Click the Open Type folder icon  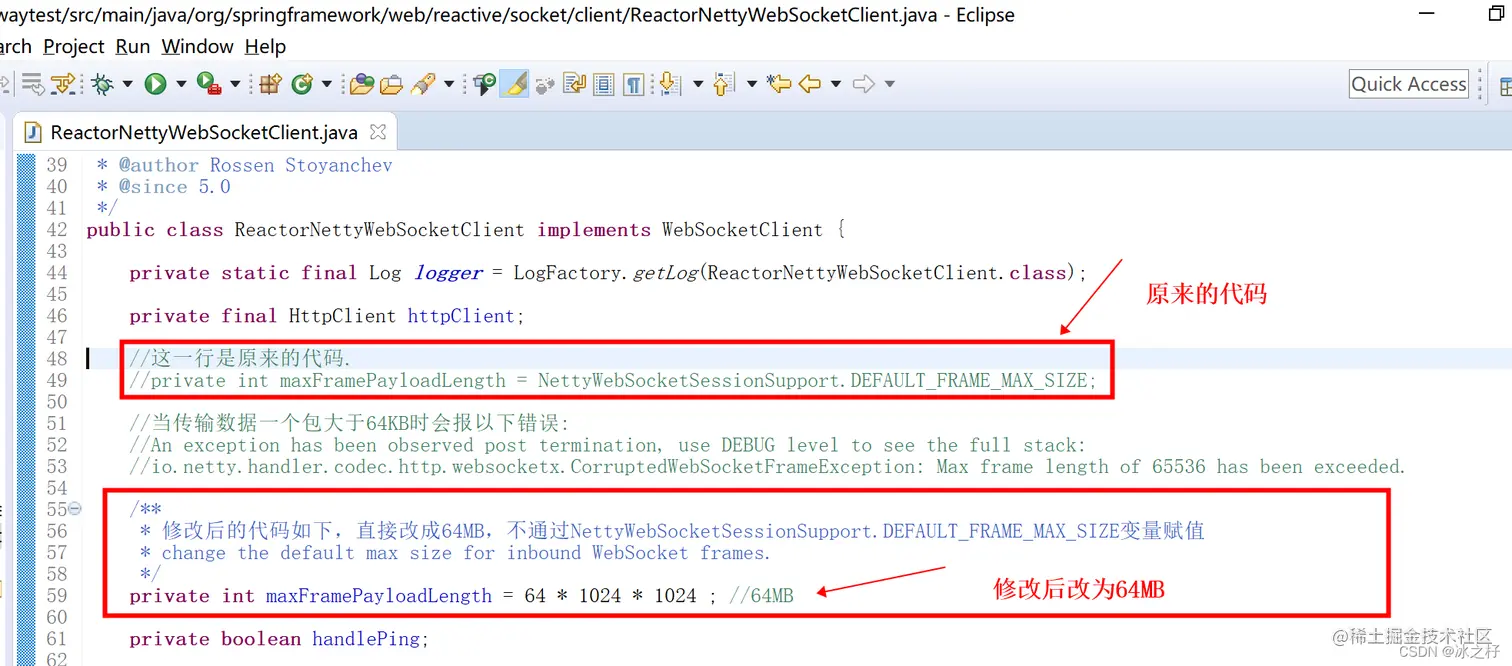[361, 84]
